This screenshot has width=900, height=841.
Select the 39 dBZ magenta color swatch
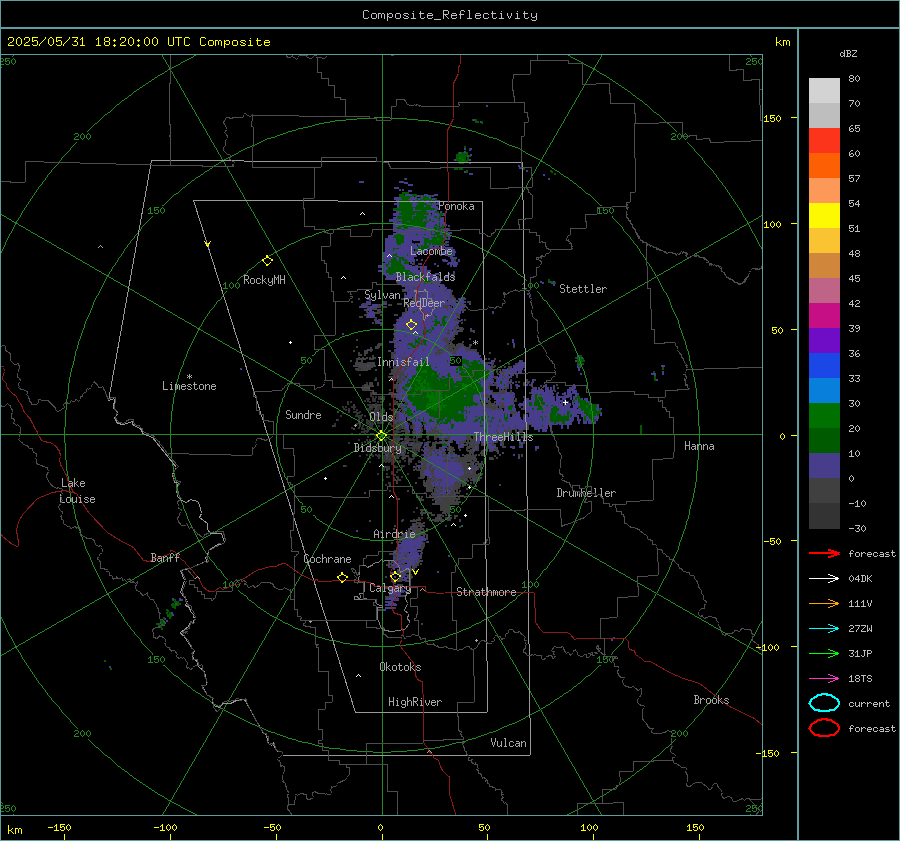click(824, 316)
